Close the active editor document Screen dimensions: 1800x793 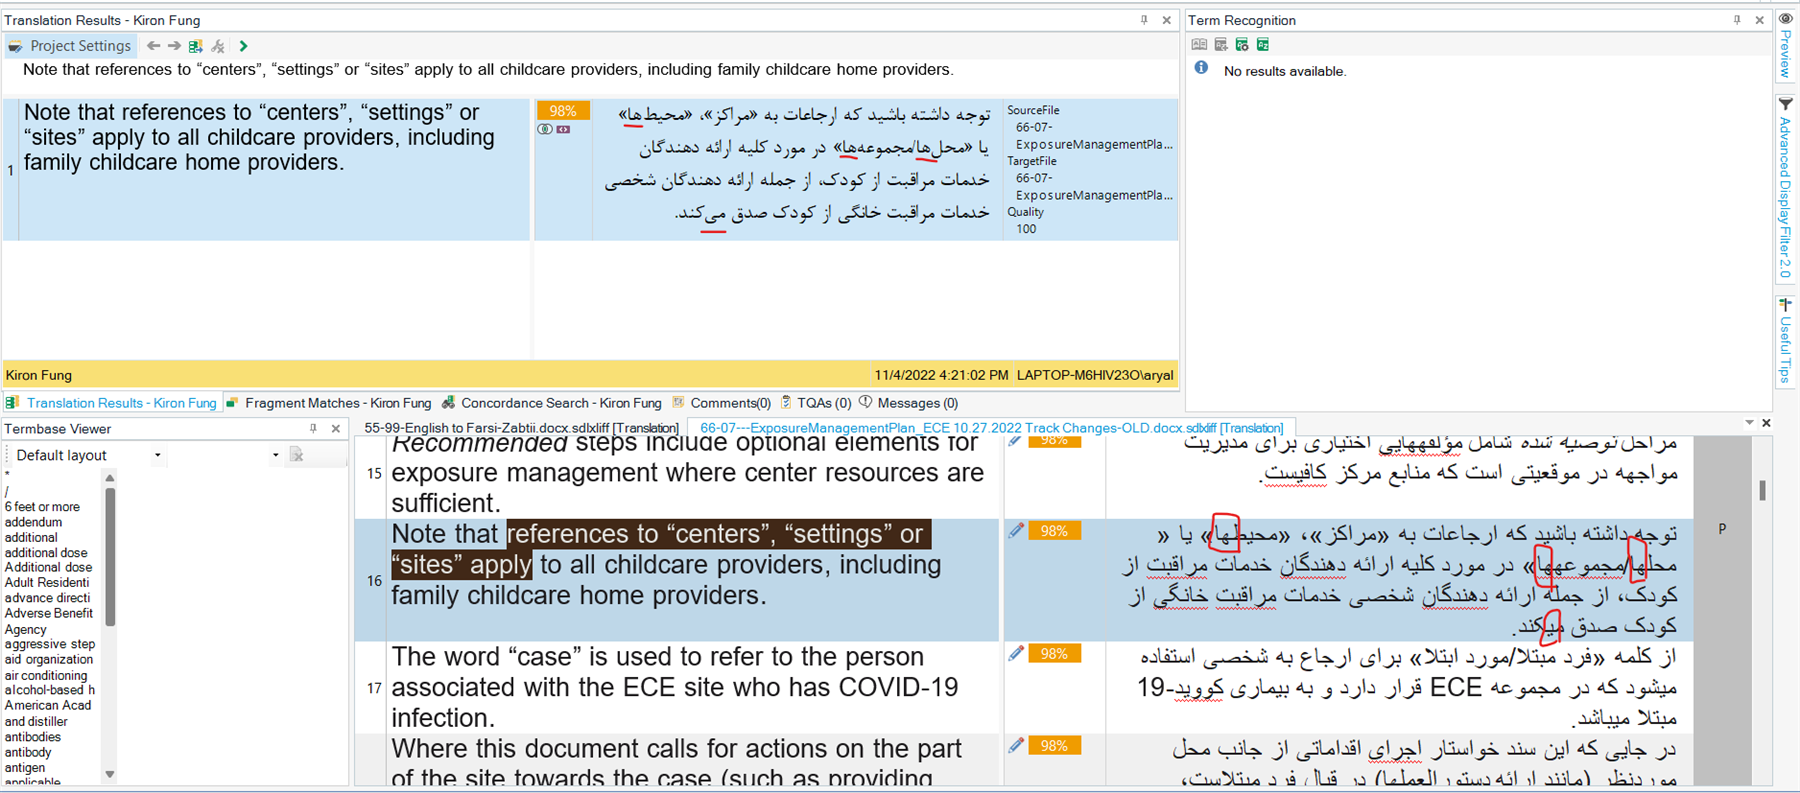pos(1766,423)
